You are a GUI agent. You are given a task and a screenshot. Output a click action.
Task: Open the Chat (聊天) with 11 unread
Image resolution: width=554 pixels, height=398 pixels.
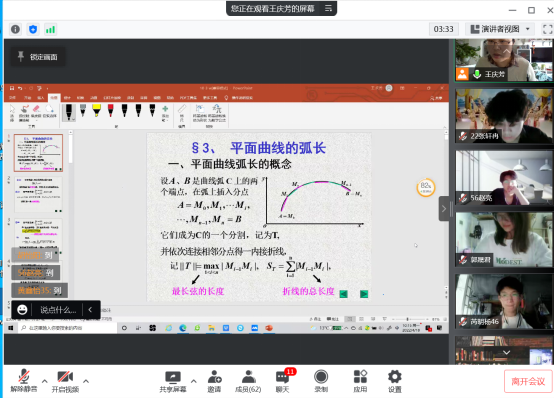pos(283,381)
